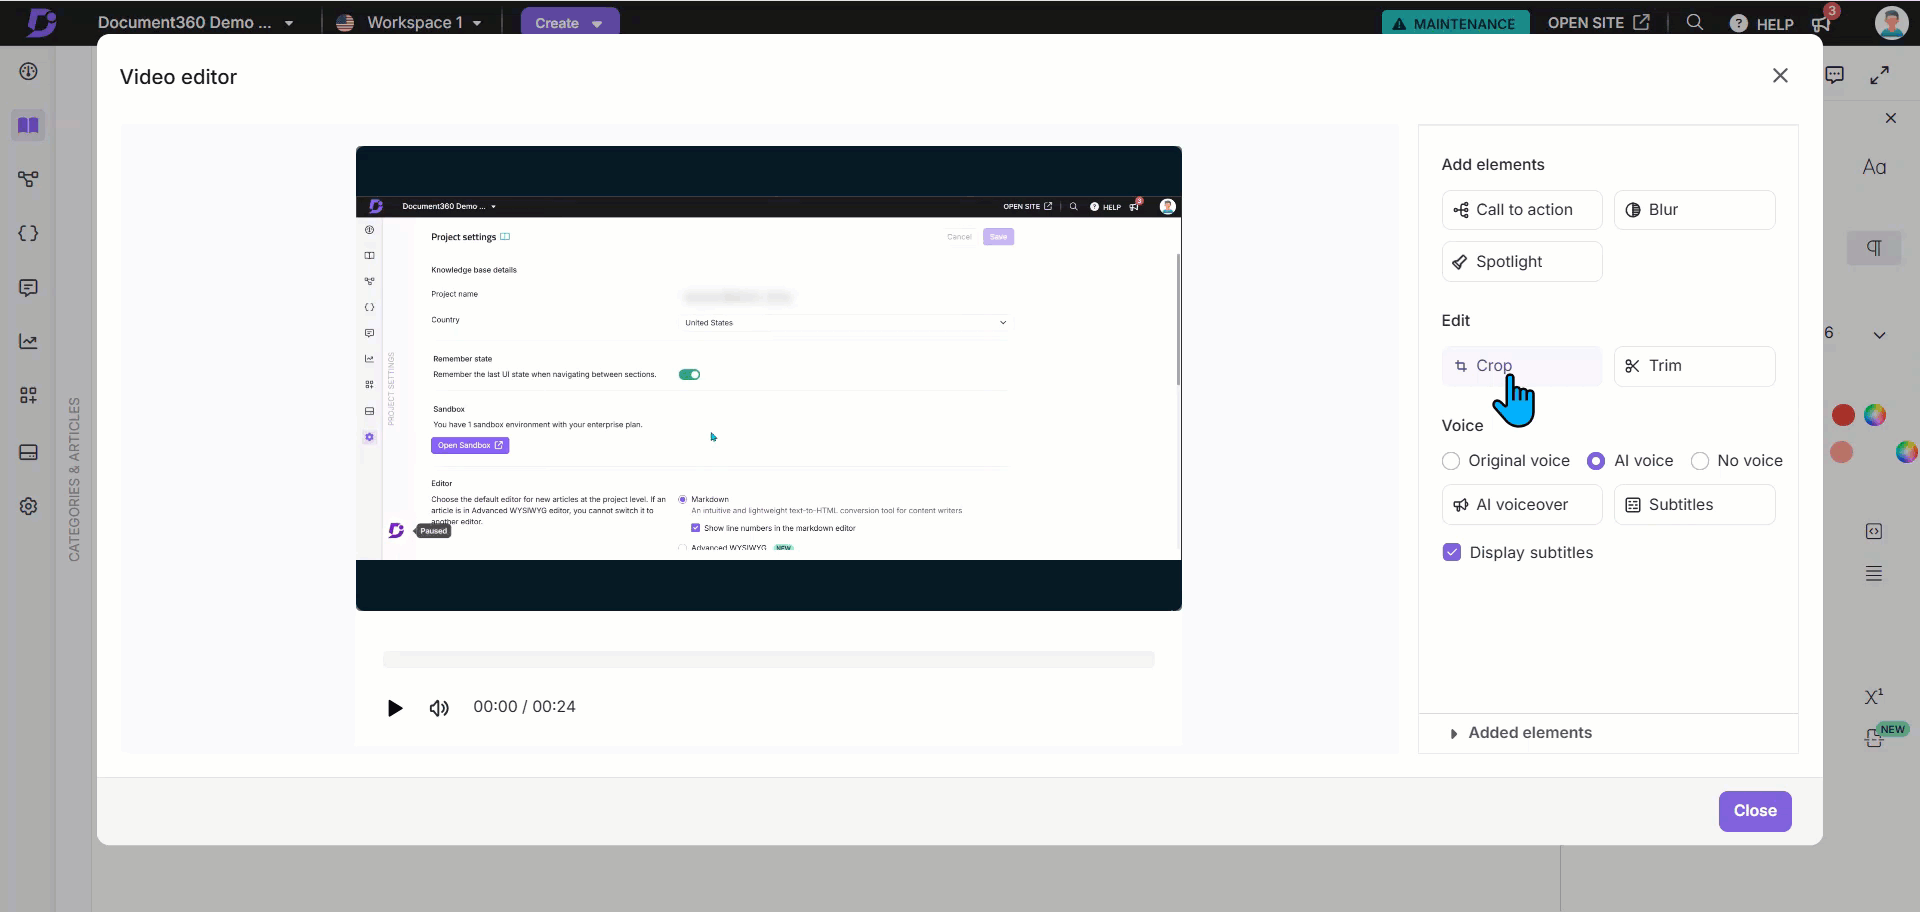This screenshot has height=912, width=1920.
Task: Click the search magnifier icon in top bar
Action: coord(1694,22)
